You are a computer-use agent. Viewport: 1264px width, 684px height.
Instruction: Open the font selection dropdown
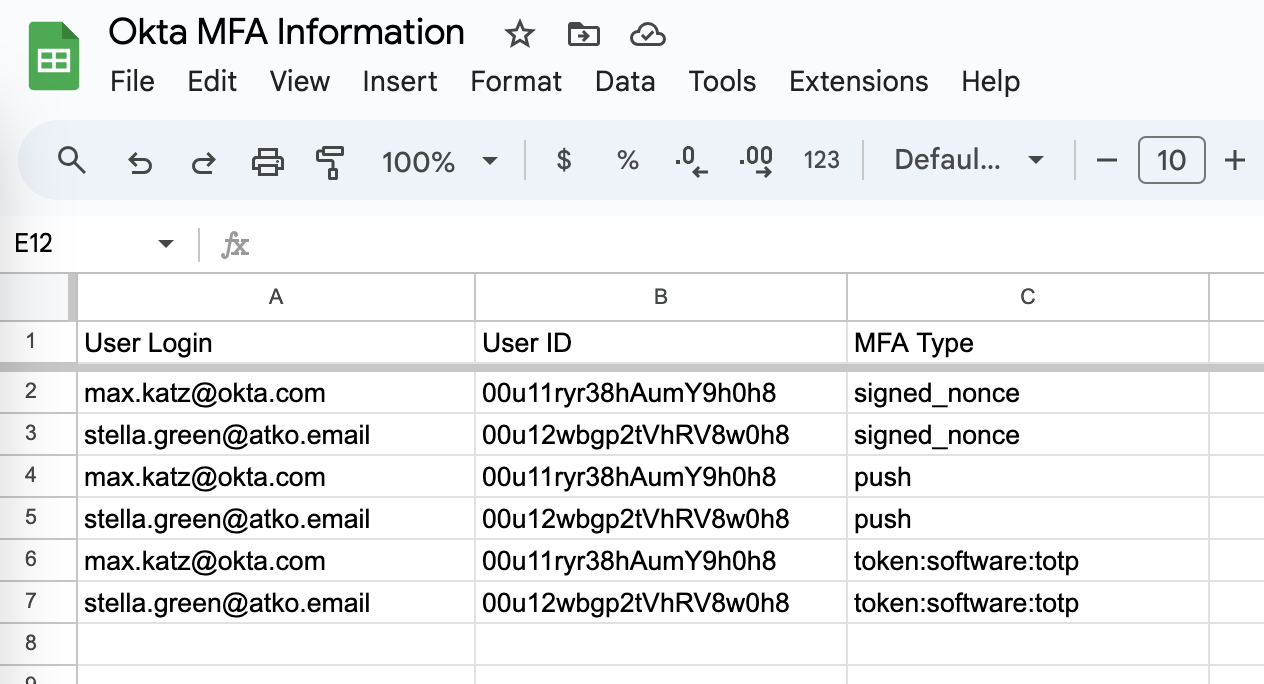(963, 160)
